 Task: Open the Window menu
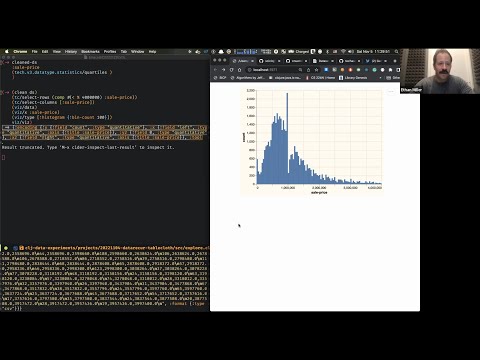click(x=137, y=51)
